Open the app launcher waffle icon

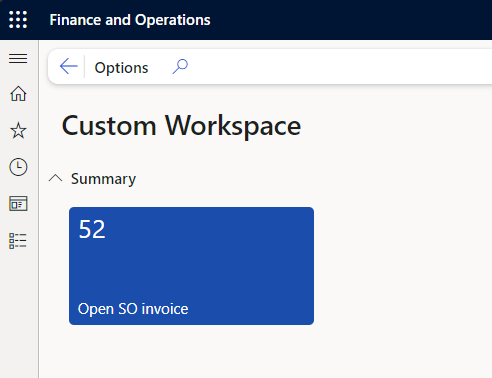(x=18, y=19)
